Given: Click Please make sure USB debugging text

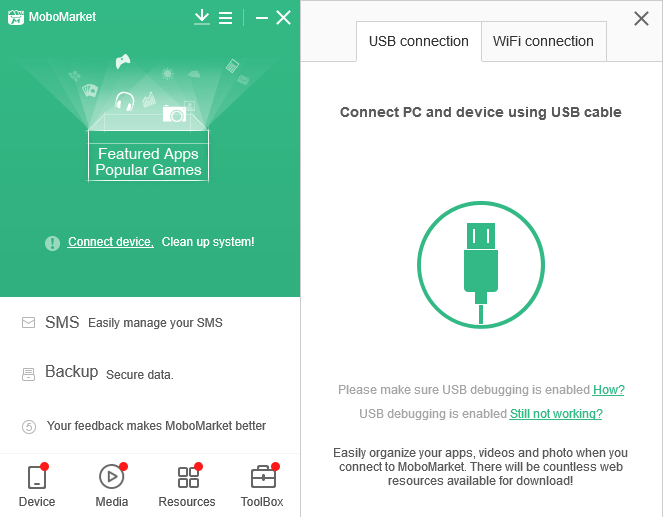Looking at the screenshot, I should point(464,390).
